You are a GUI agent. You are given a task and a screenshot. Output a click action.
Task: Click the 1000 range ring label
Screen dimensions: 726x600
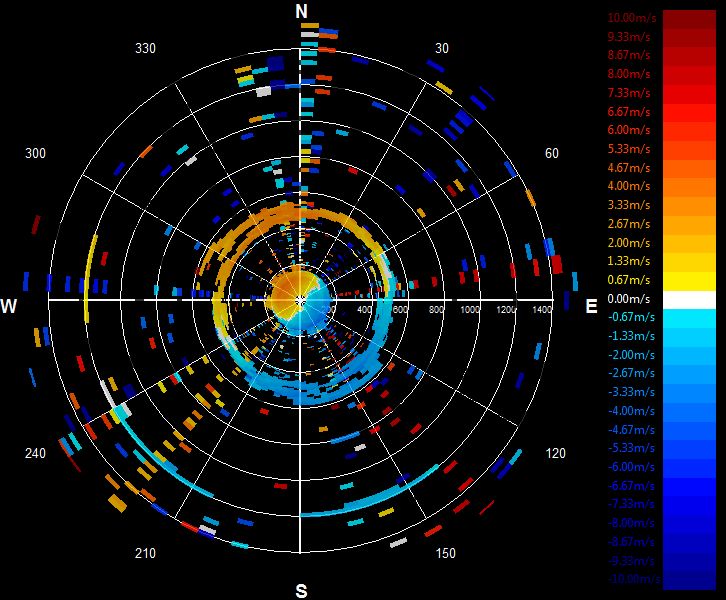point(470,309)
